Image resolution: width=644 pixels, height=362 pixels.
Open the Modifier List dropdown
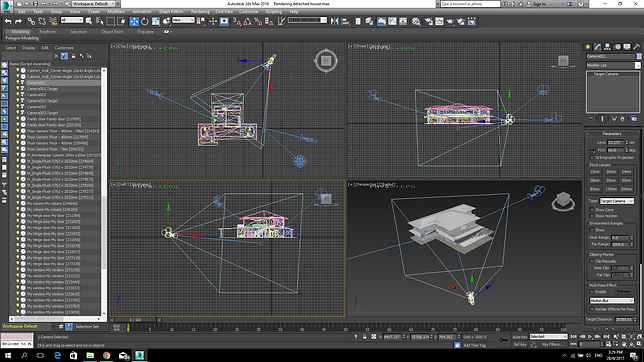pyautogui.click(x=613, y=65)
